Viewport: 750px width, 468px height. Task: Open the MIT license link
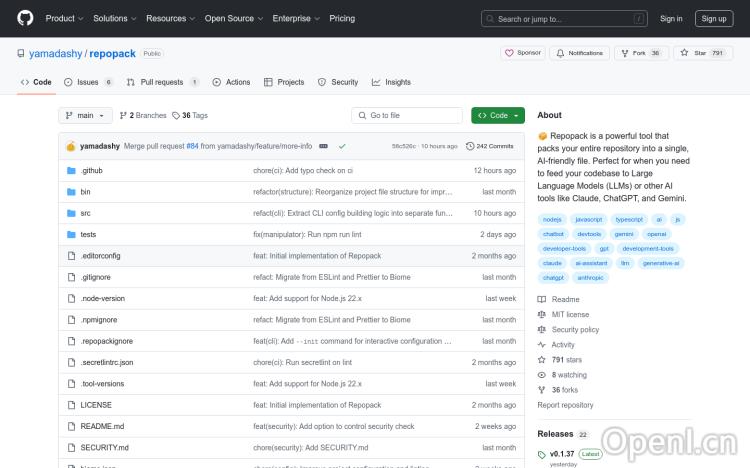pos(570,314)
